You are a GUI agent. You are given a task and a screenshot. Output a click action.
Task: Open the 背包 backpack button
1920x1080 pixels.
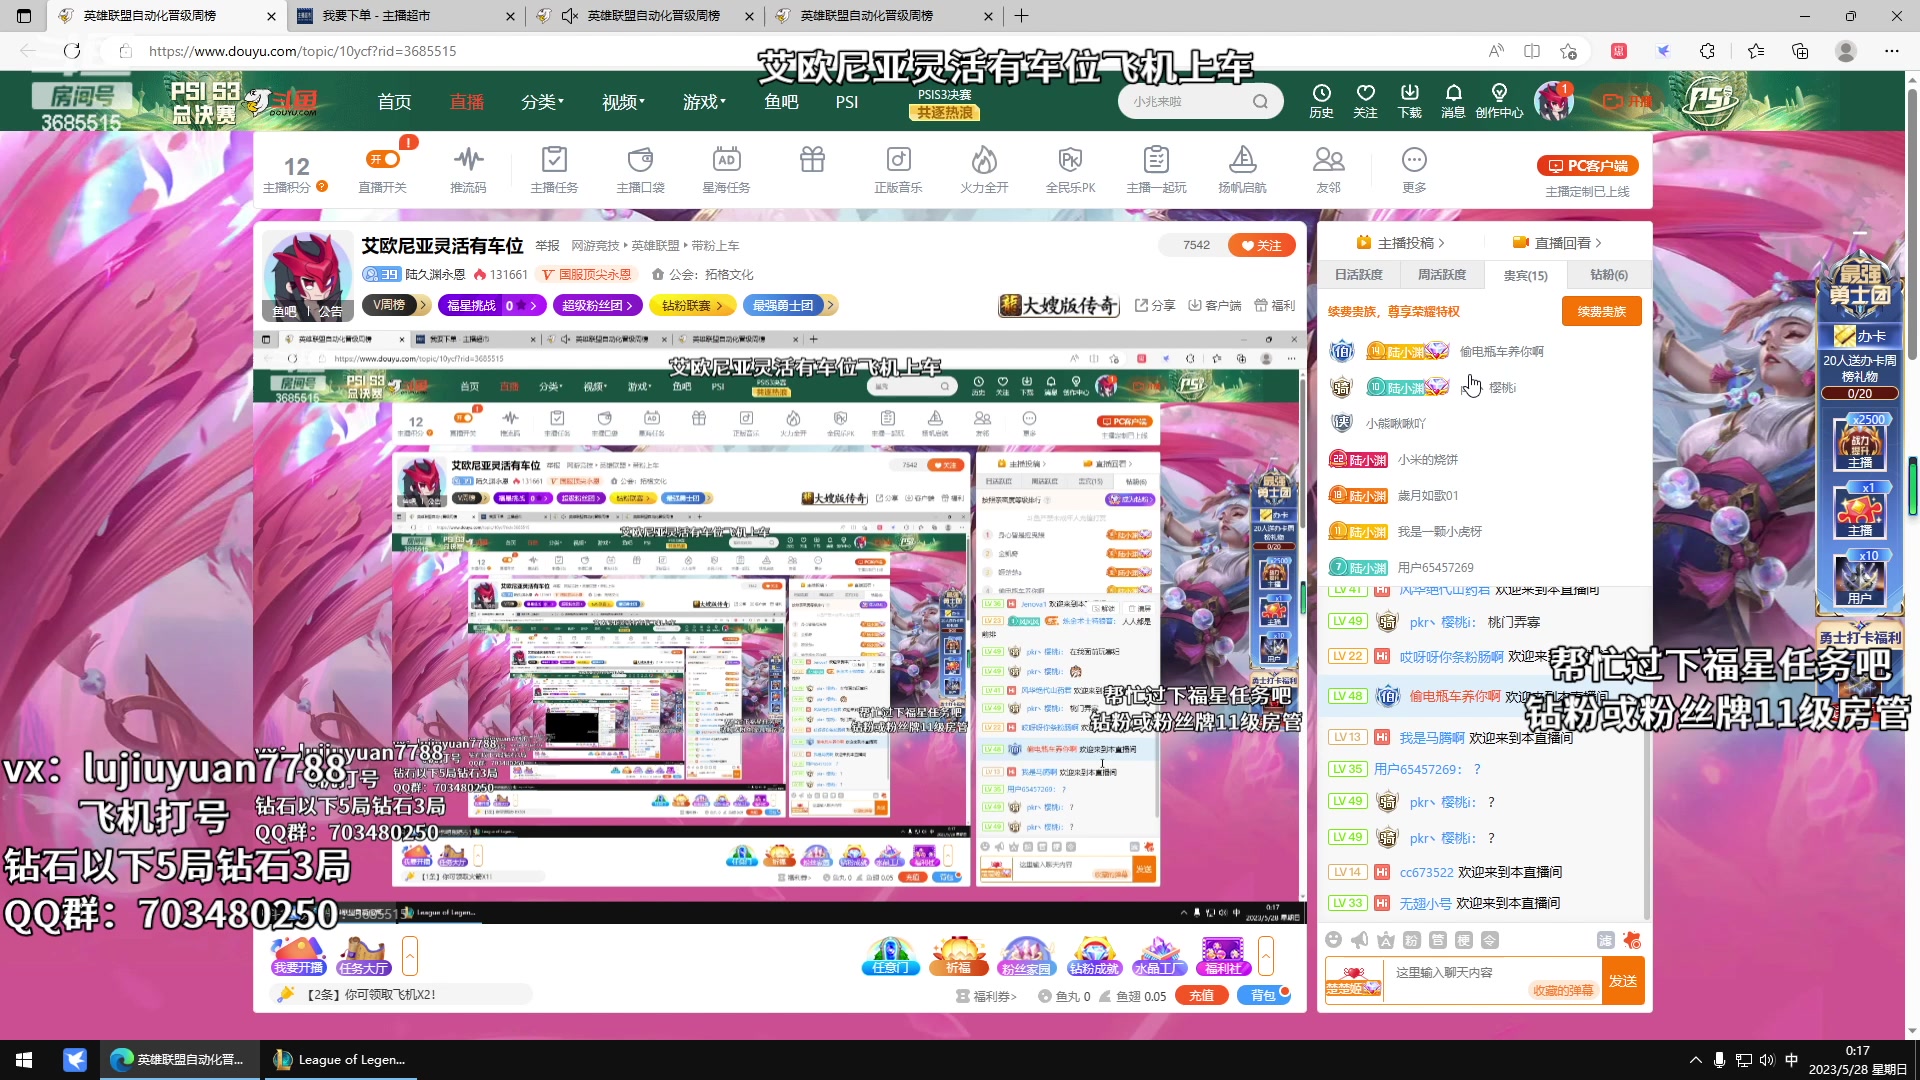[x=1263, y=996]
